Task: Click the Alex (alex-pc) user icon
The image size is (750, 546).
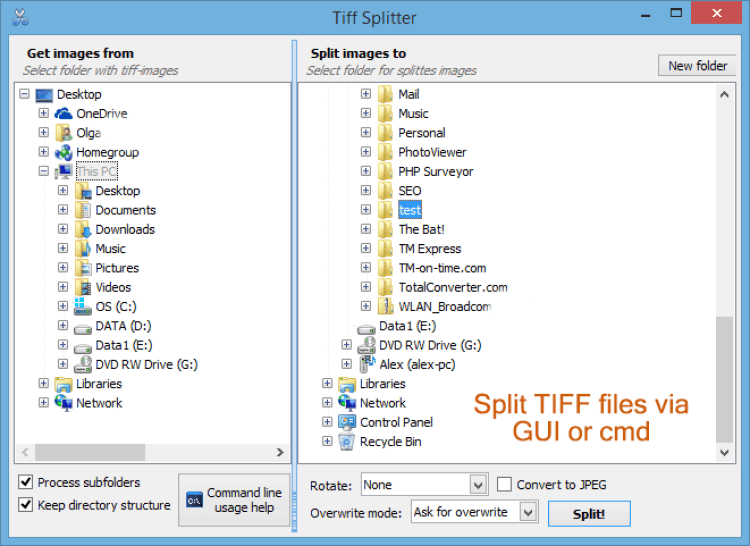Action: click(366, 364)
